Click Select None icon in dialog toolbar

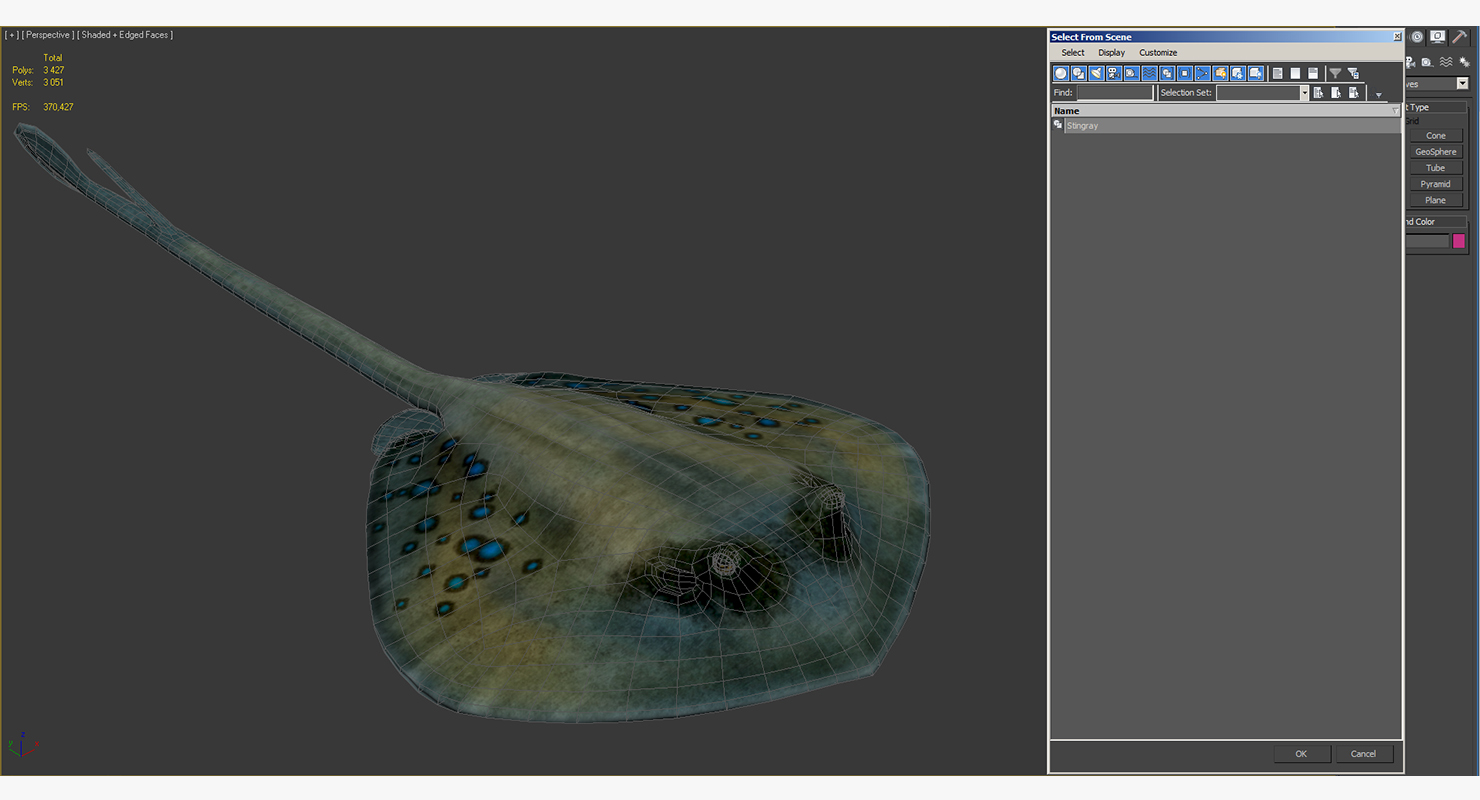(1295, 73)
